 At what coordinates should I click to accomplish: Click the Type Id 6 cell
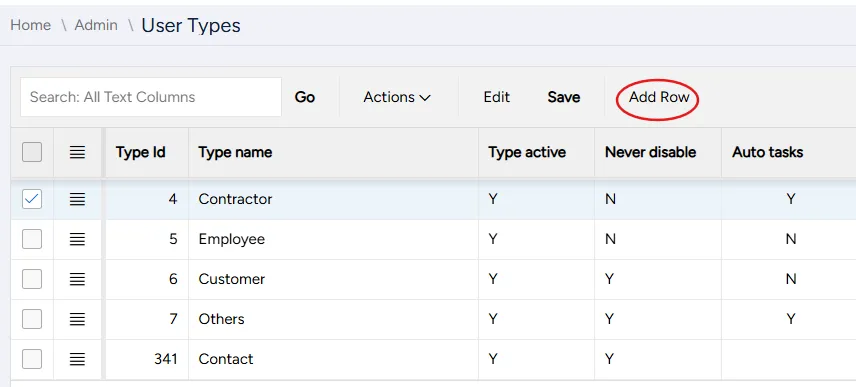(x=147, y=279)
